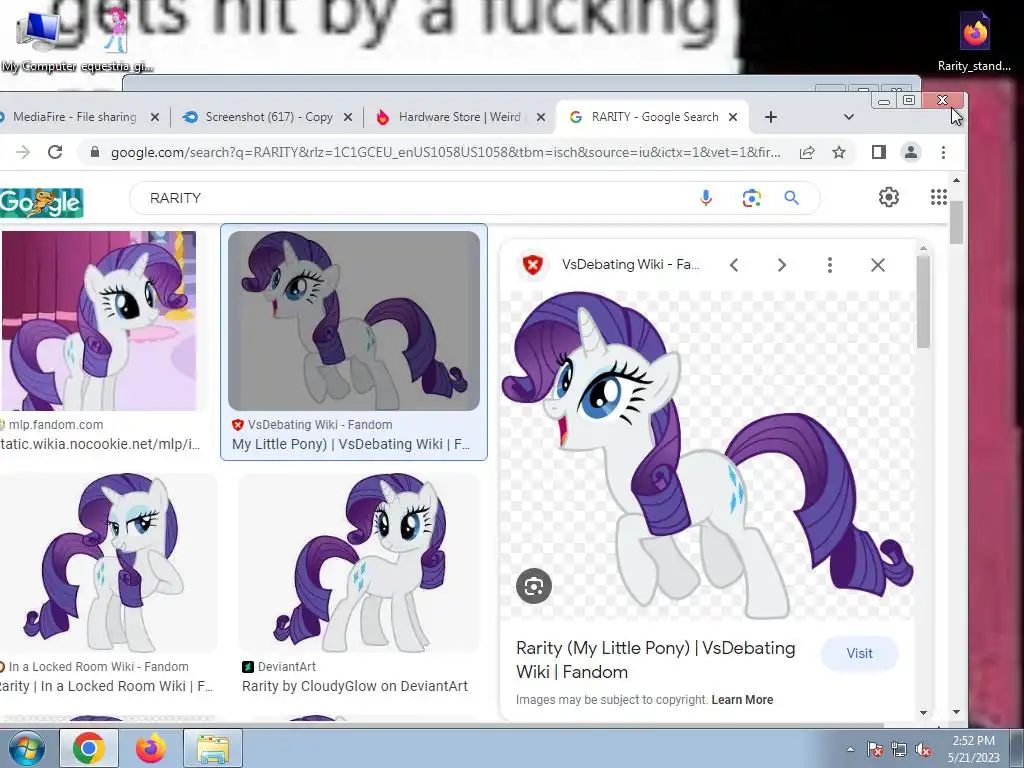Click the mlp.fandom.com source text
Screen dimensions: 1024x768
(x=56, y=424)
